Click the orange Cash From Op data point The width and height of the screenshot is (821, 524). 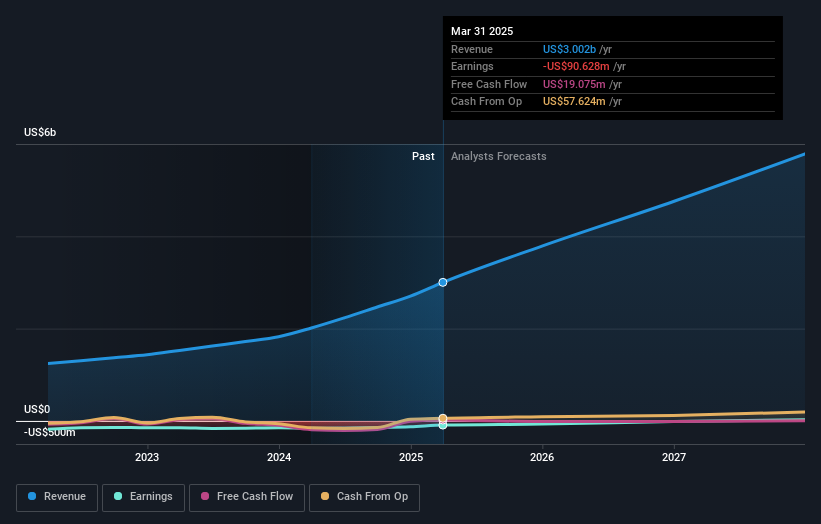(443, 418)
